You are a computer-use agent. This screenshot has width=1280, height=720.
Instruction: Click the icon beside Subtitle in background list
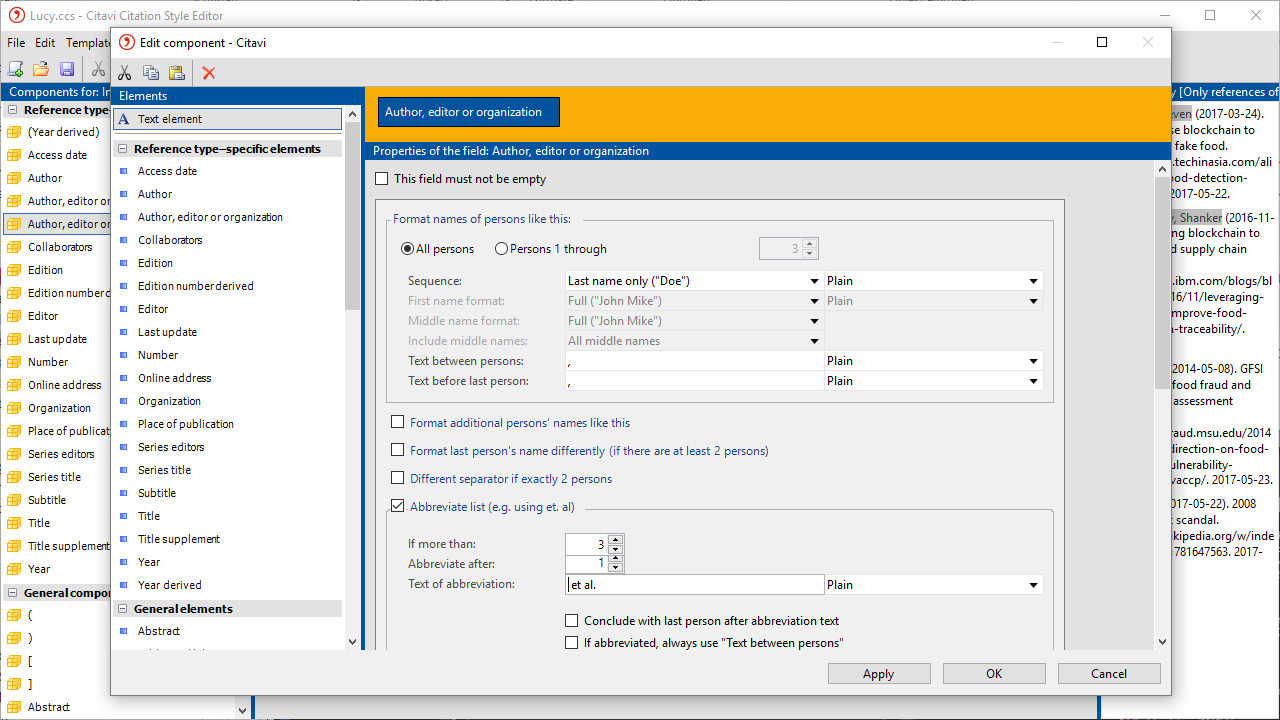pos(14,500)
